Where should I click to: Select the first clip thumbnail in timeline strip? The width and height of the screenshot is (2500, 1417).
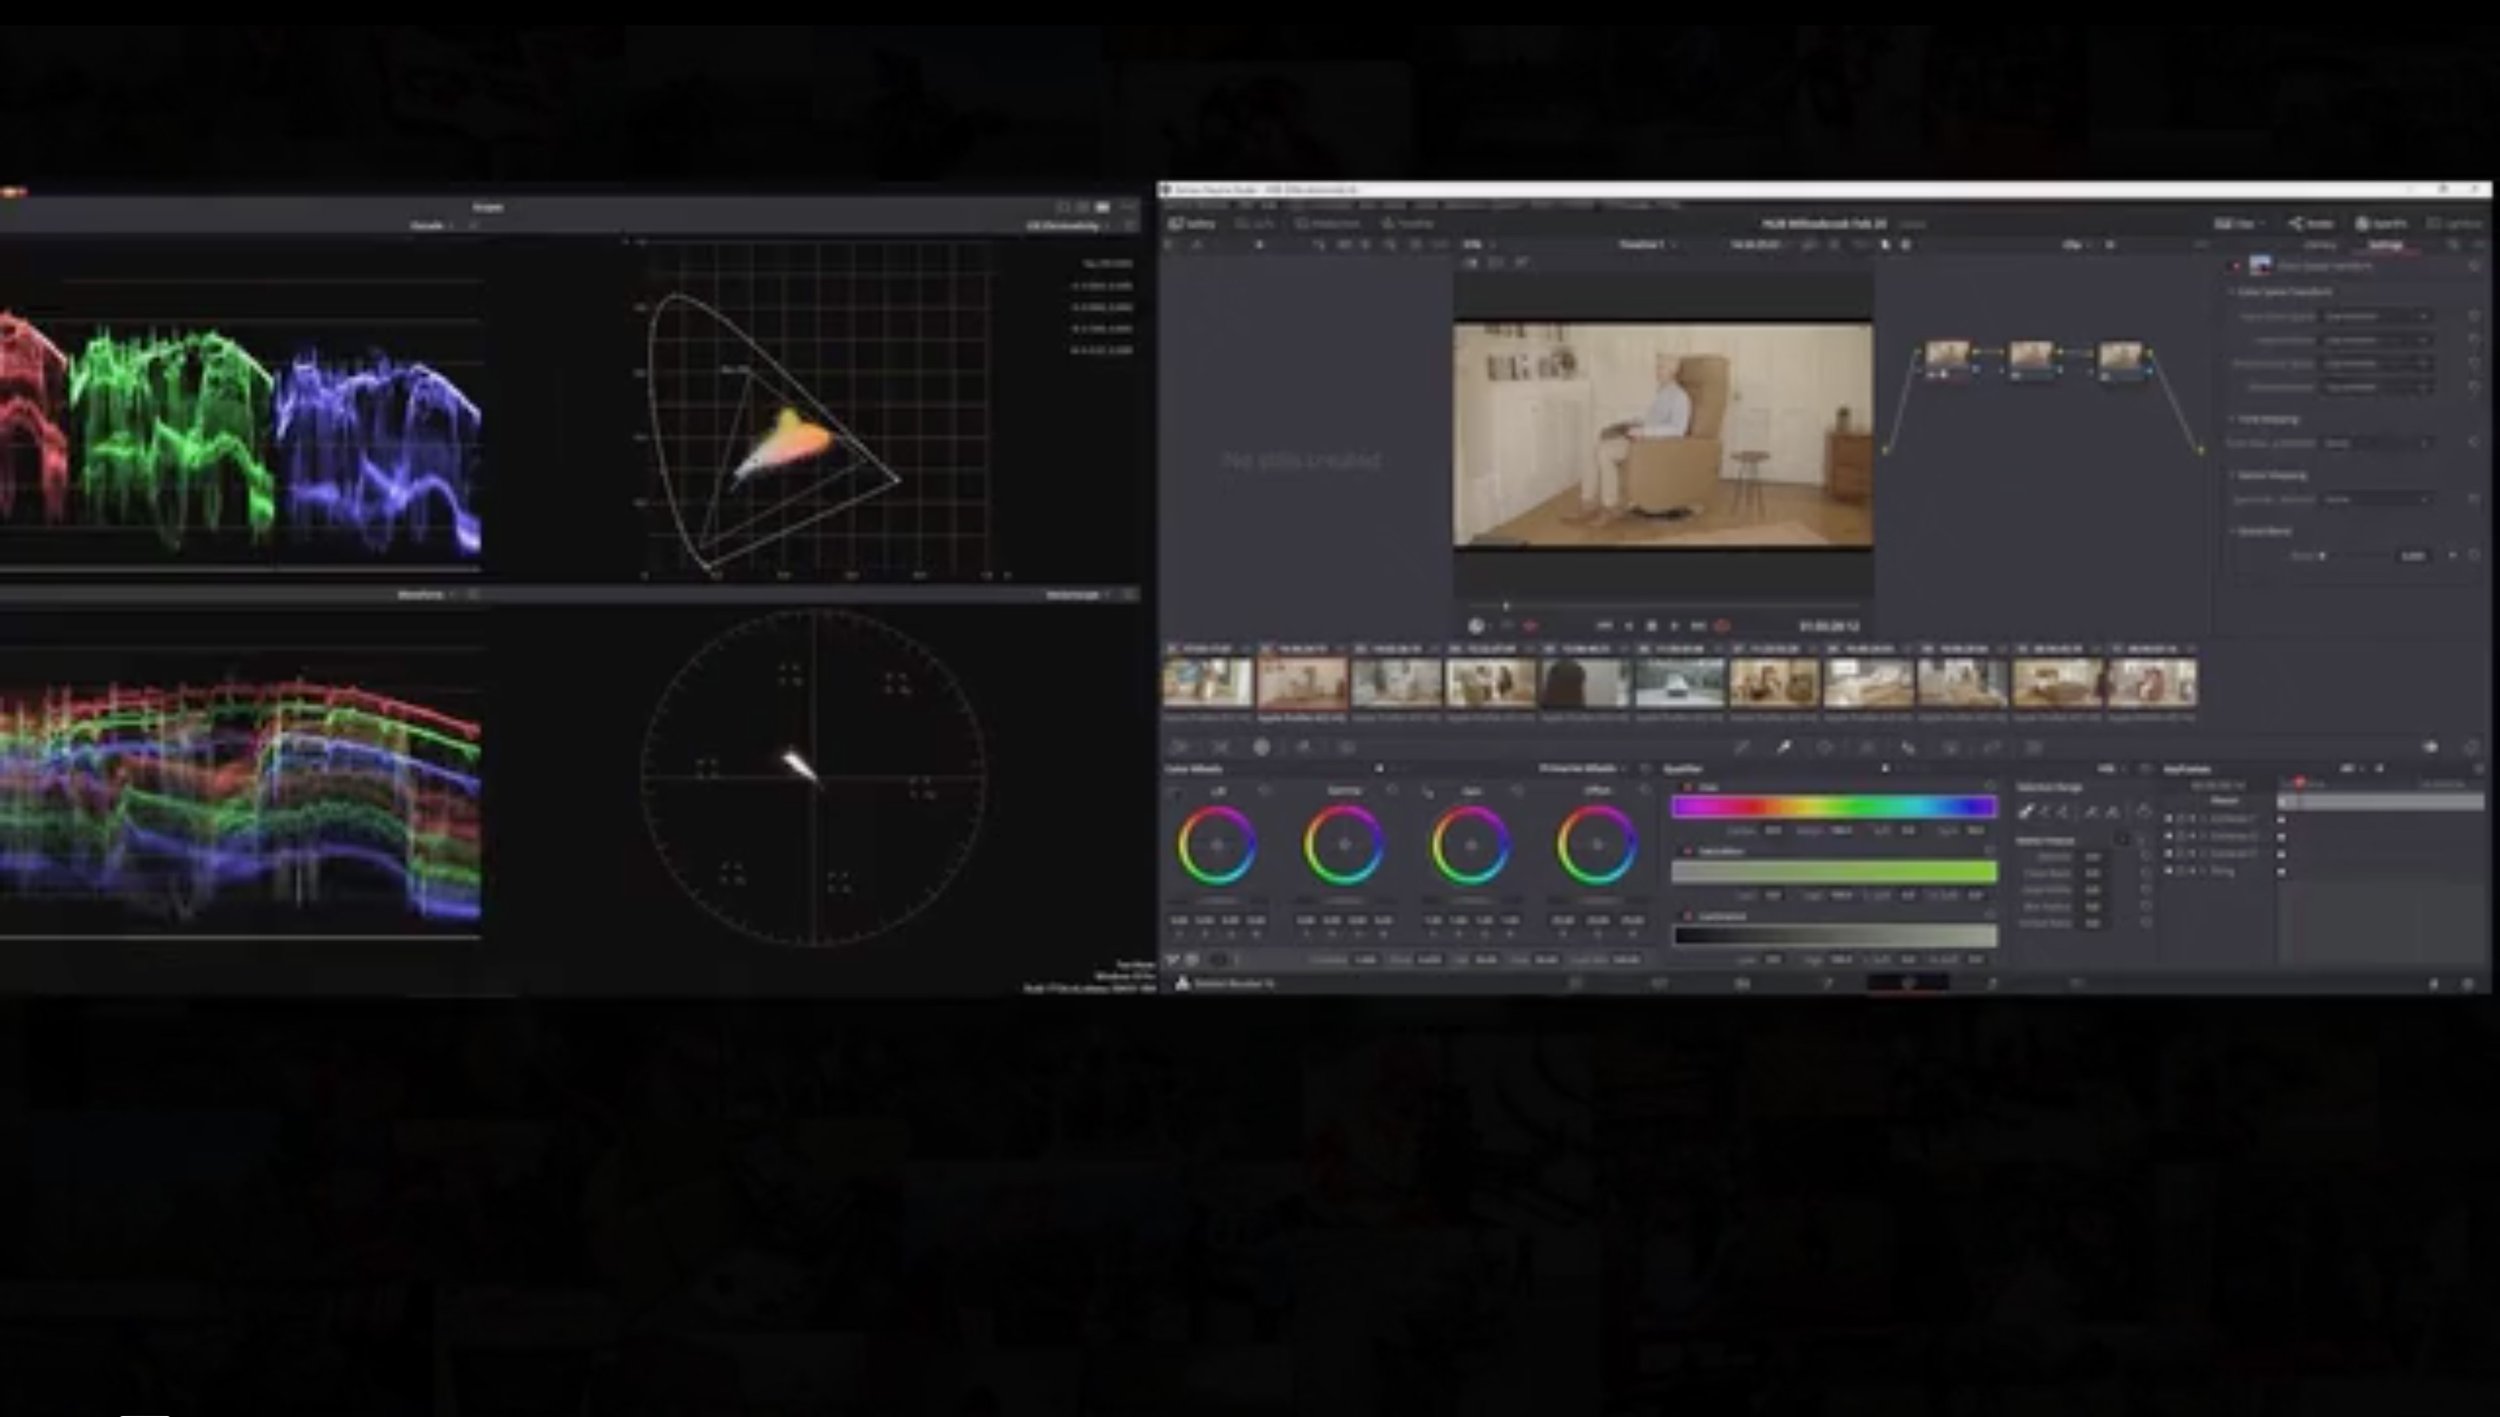pos(1207,684)
